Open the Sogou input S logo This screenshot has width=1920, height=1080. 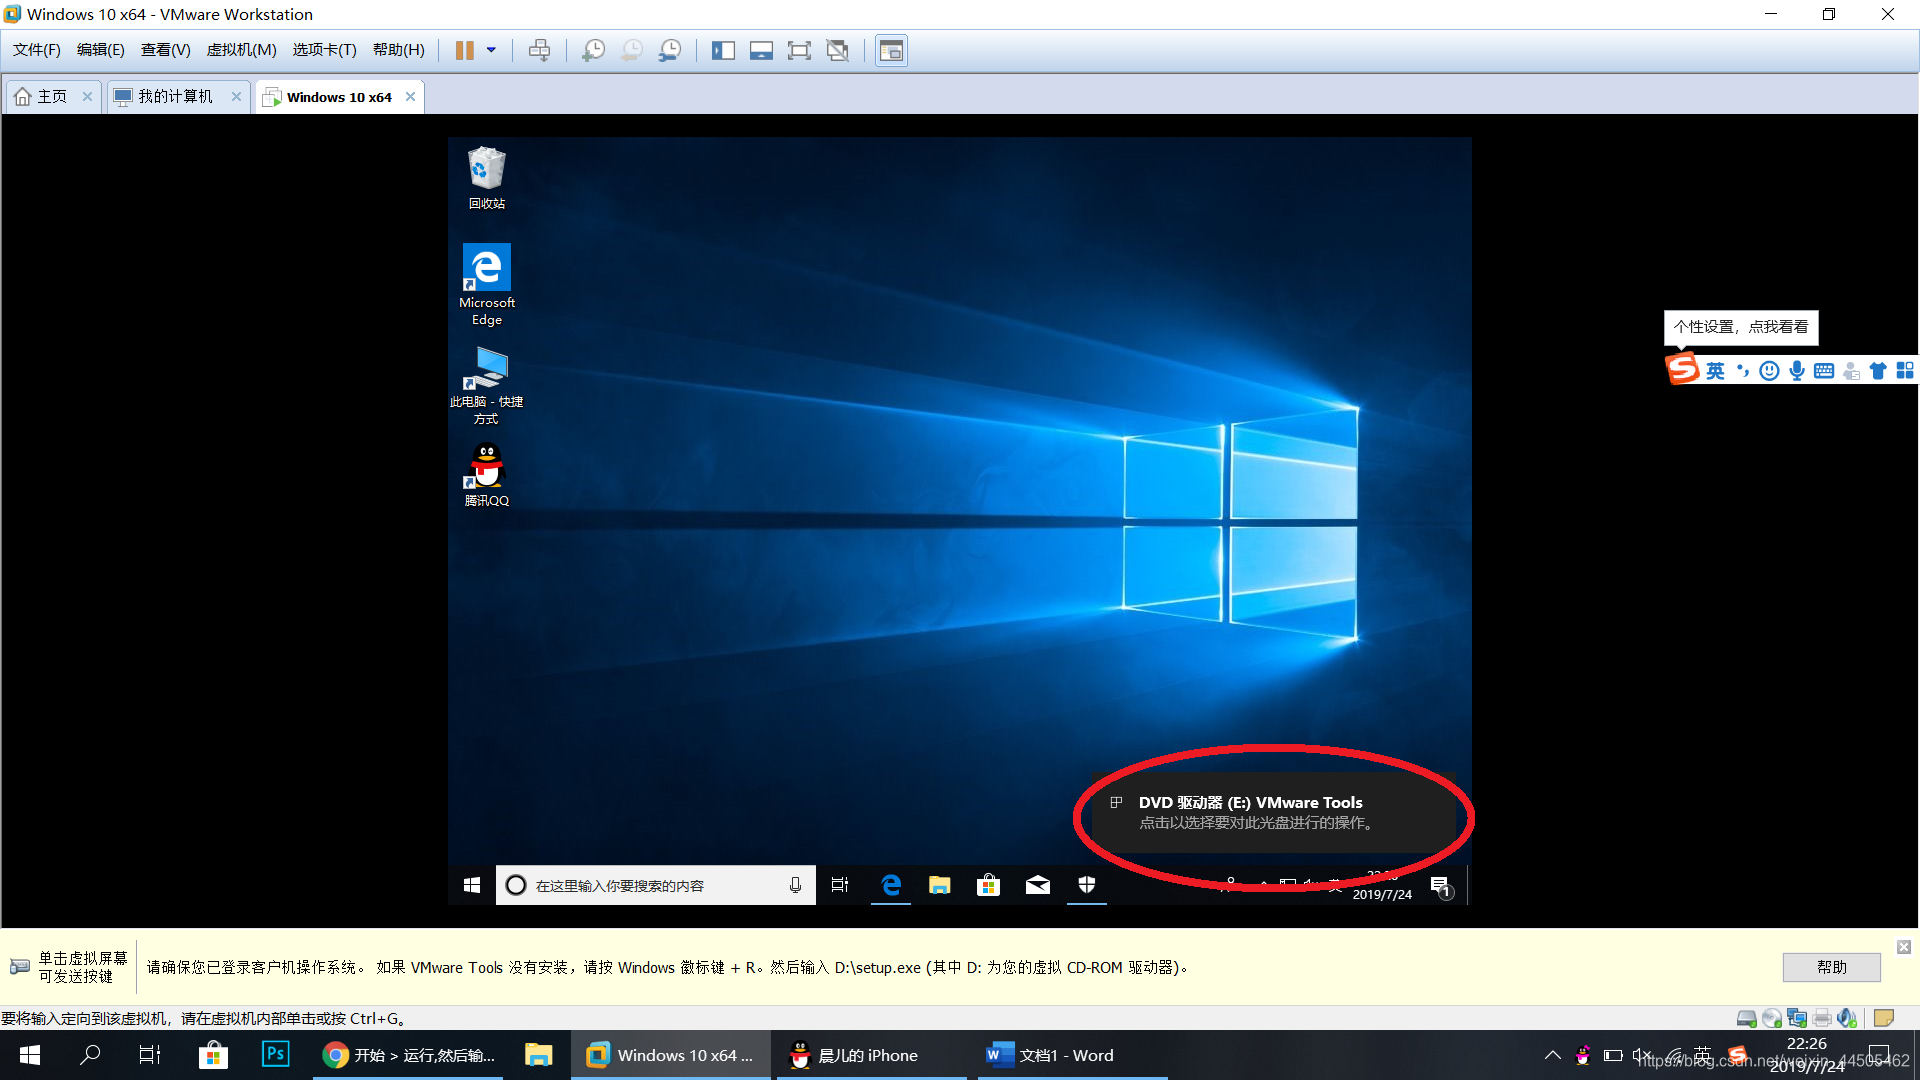click(x=1683, y=369)
